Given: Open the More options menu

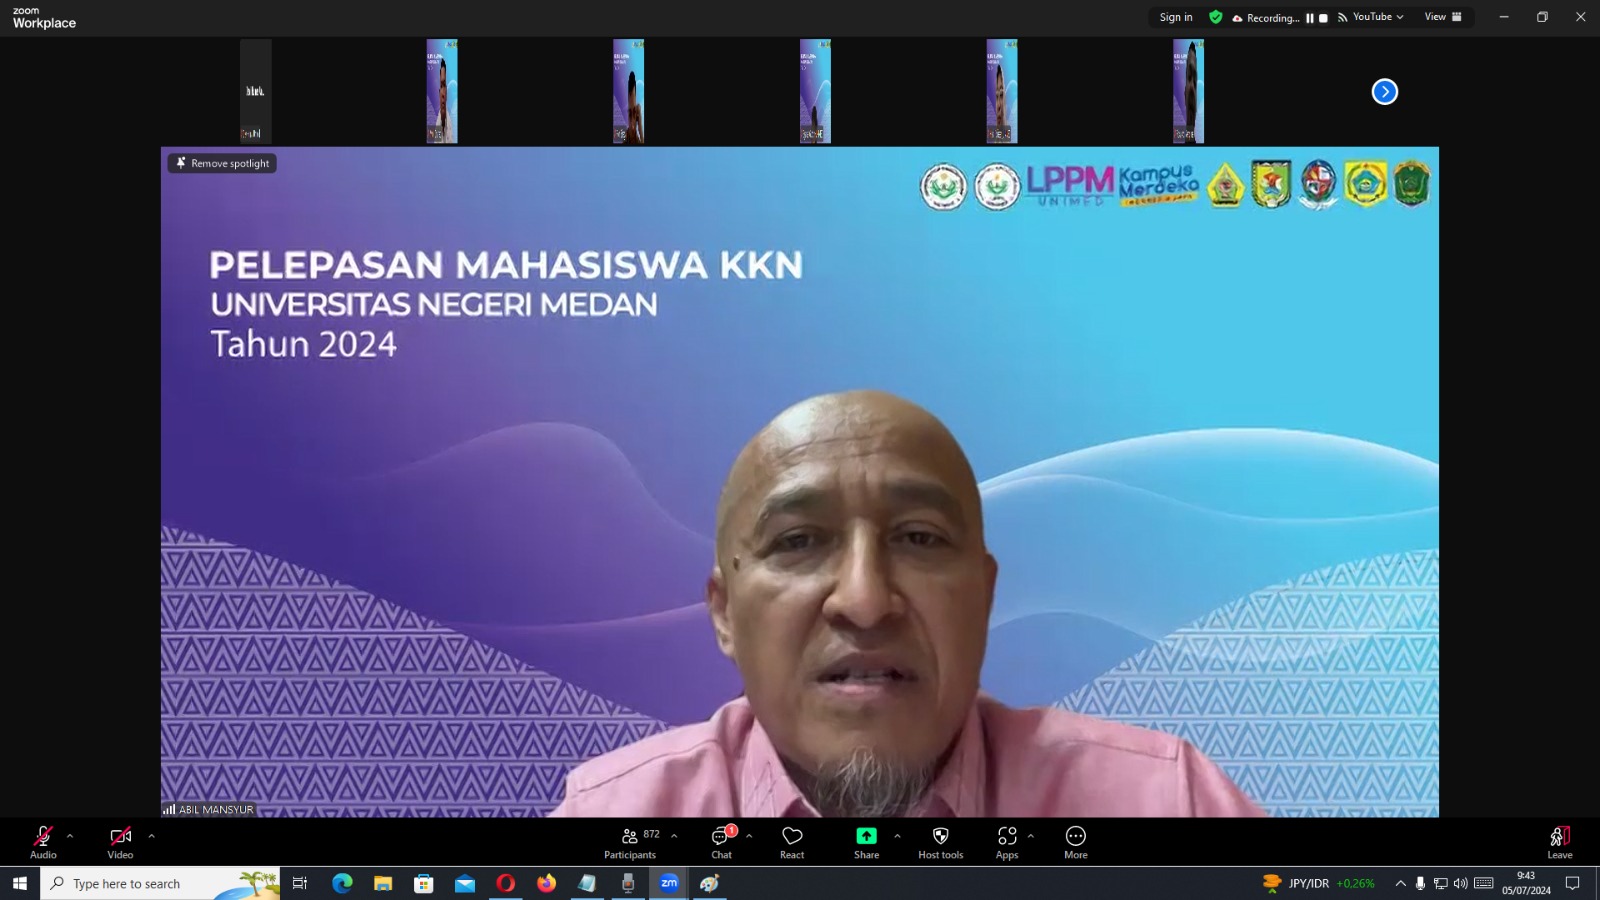Looking at the screenshot, I should (1075, 842).
